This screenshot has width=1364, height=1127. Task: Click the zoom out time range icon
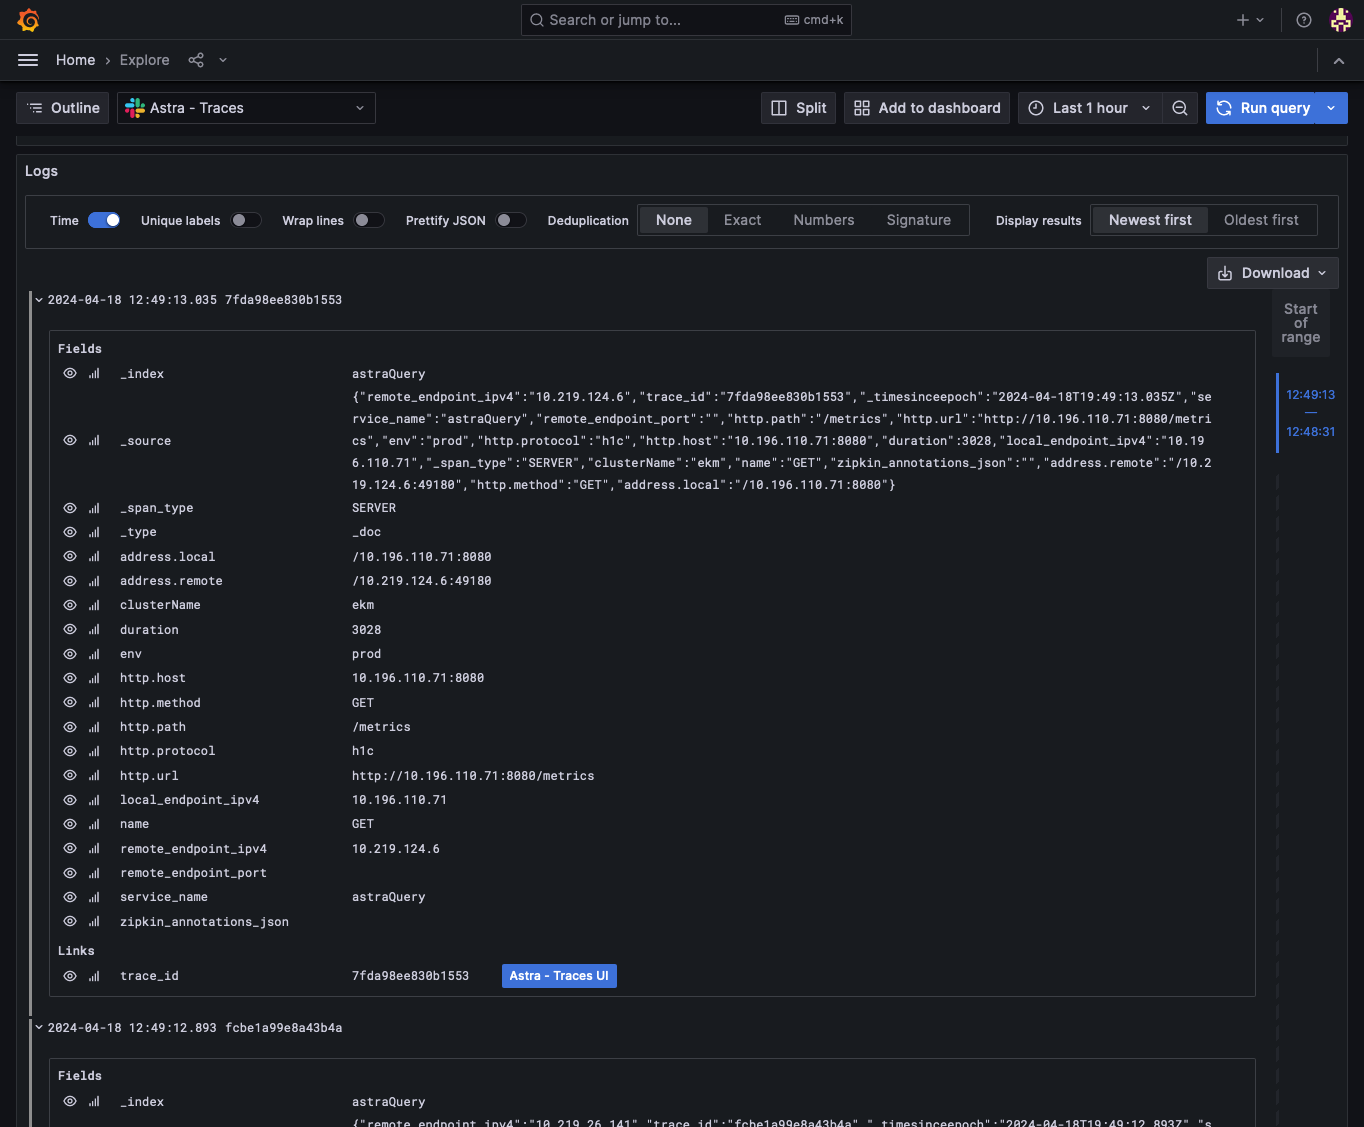[1180, 108]
